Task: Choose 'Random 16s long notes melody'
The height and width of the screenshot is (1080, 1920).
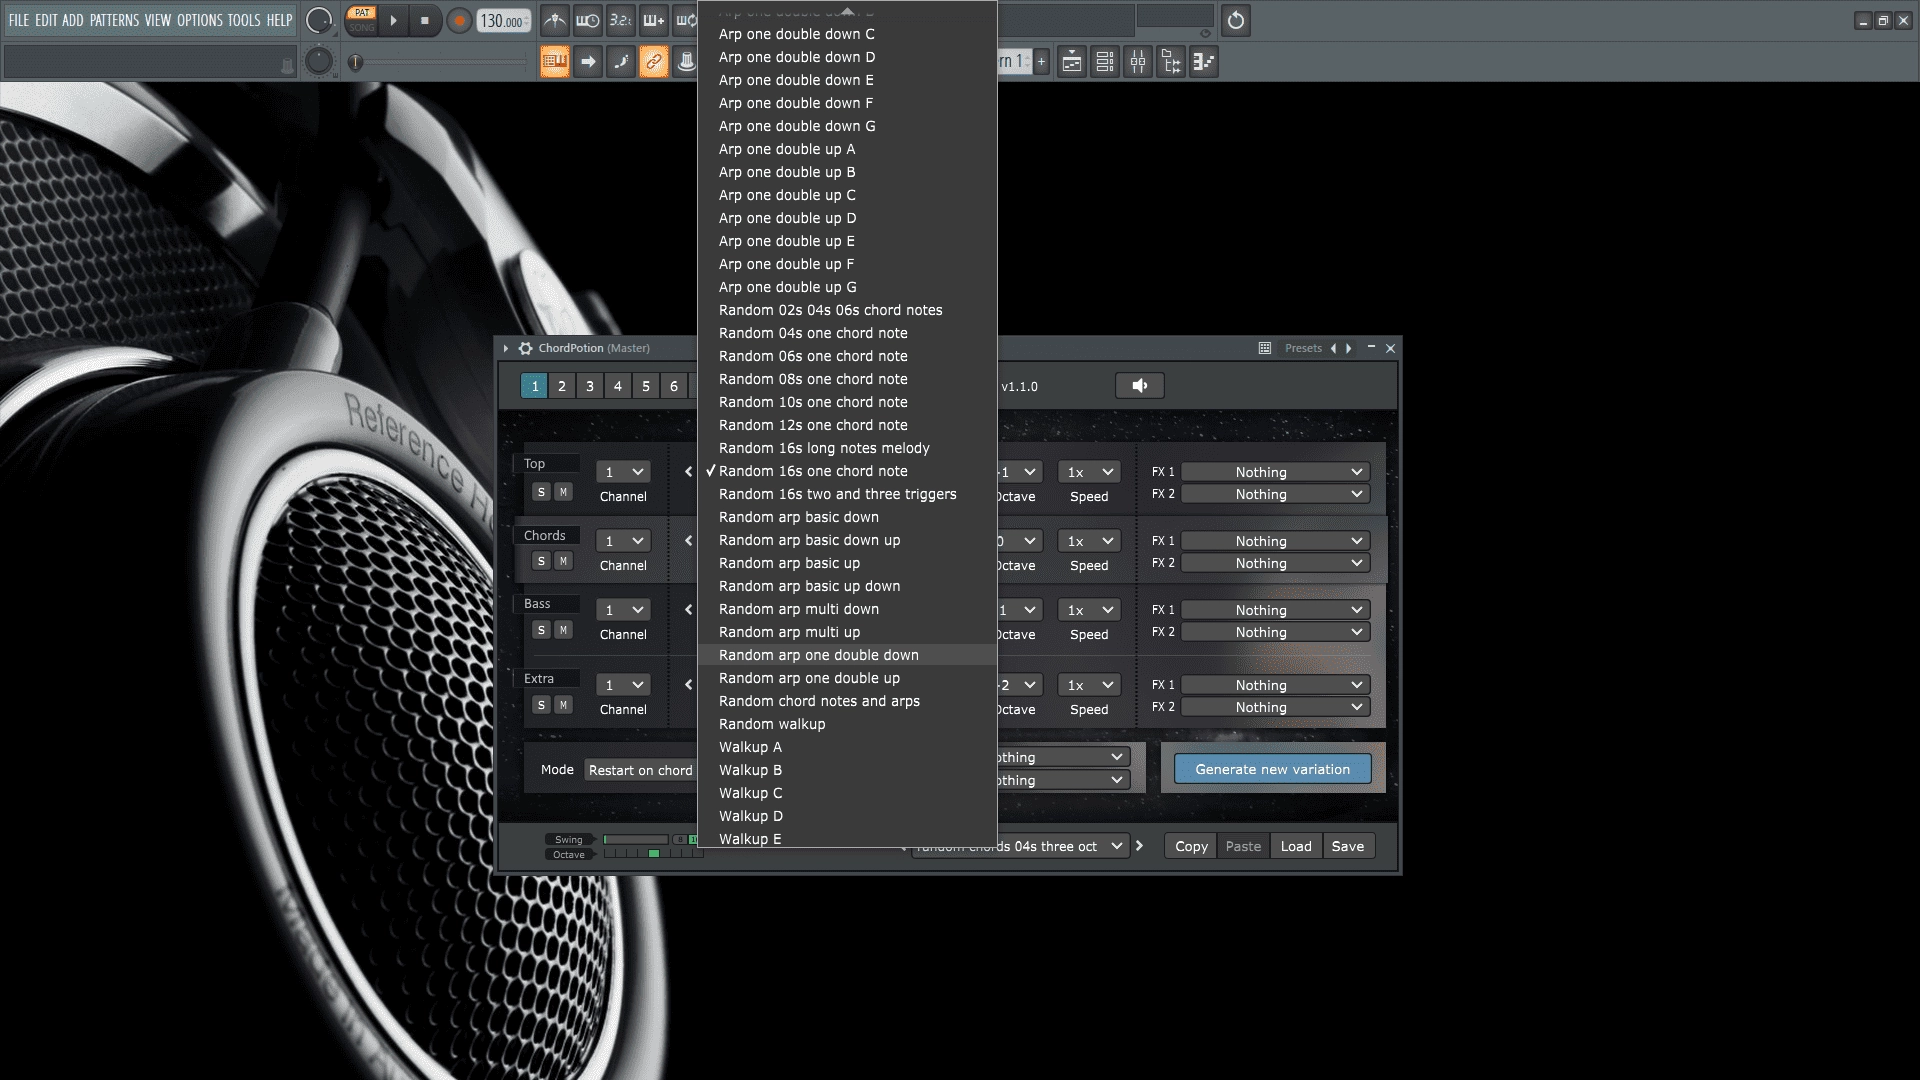Action: pos(847,448)
